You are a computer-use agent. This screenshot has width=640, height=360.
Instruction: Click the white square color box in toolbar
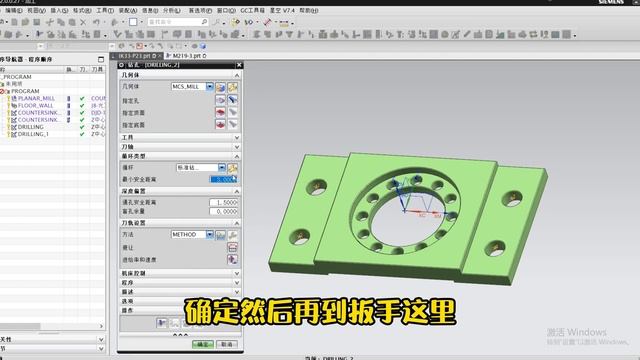tap(133, 22)
